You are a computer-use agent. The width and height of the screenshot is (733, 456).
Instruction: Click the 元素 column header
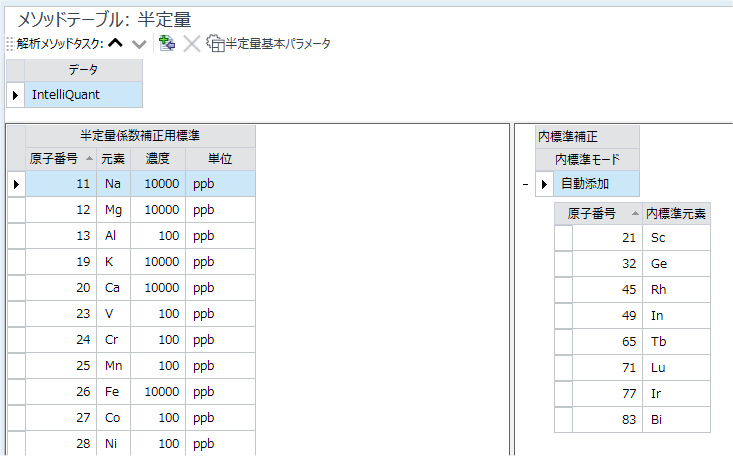113,159
